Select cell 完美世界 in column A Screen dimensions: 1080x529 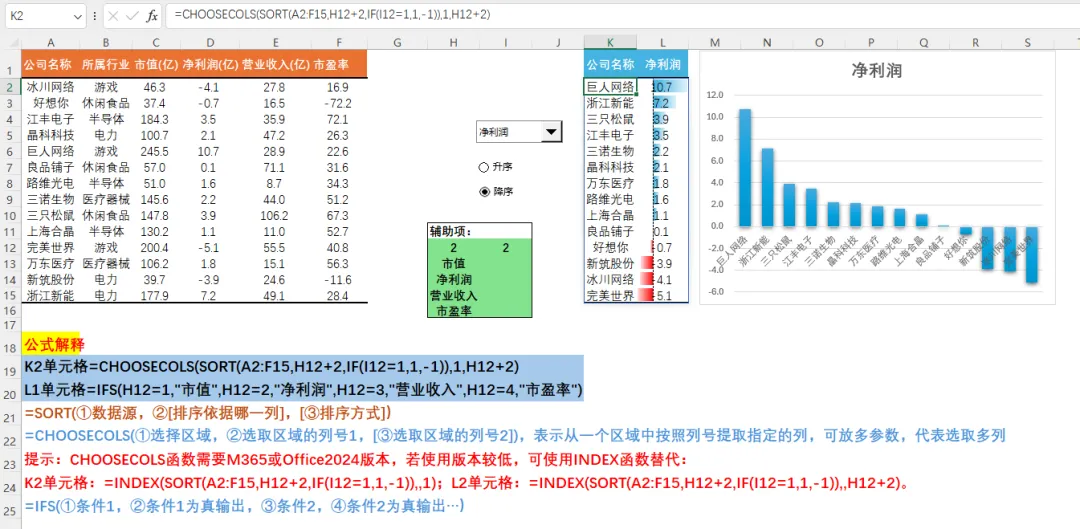[50, 248]
